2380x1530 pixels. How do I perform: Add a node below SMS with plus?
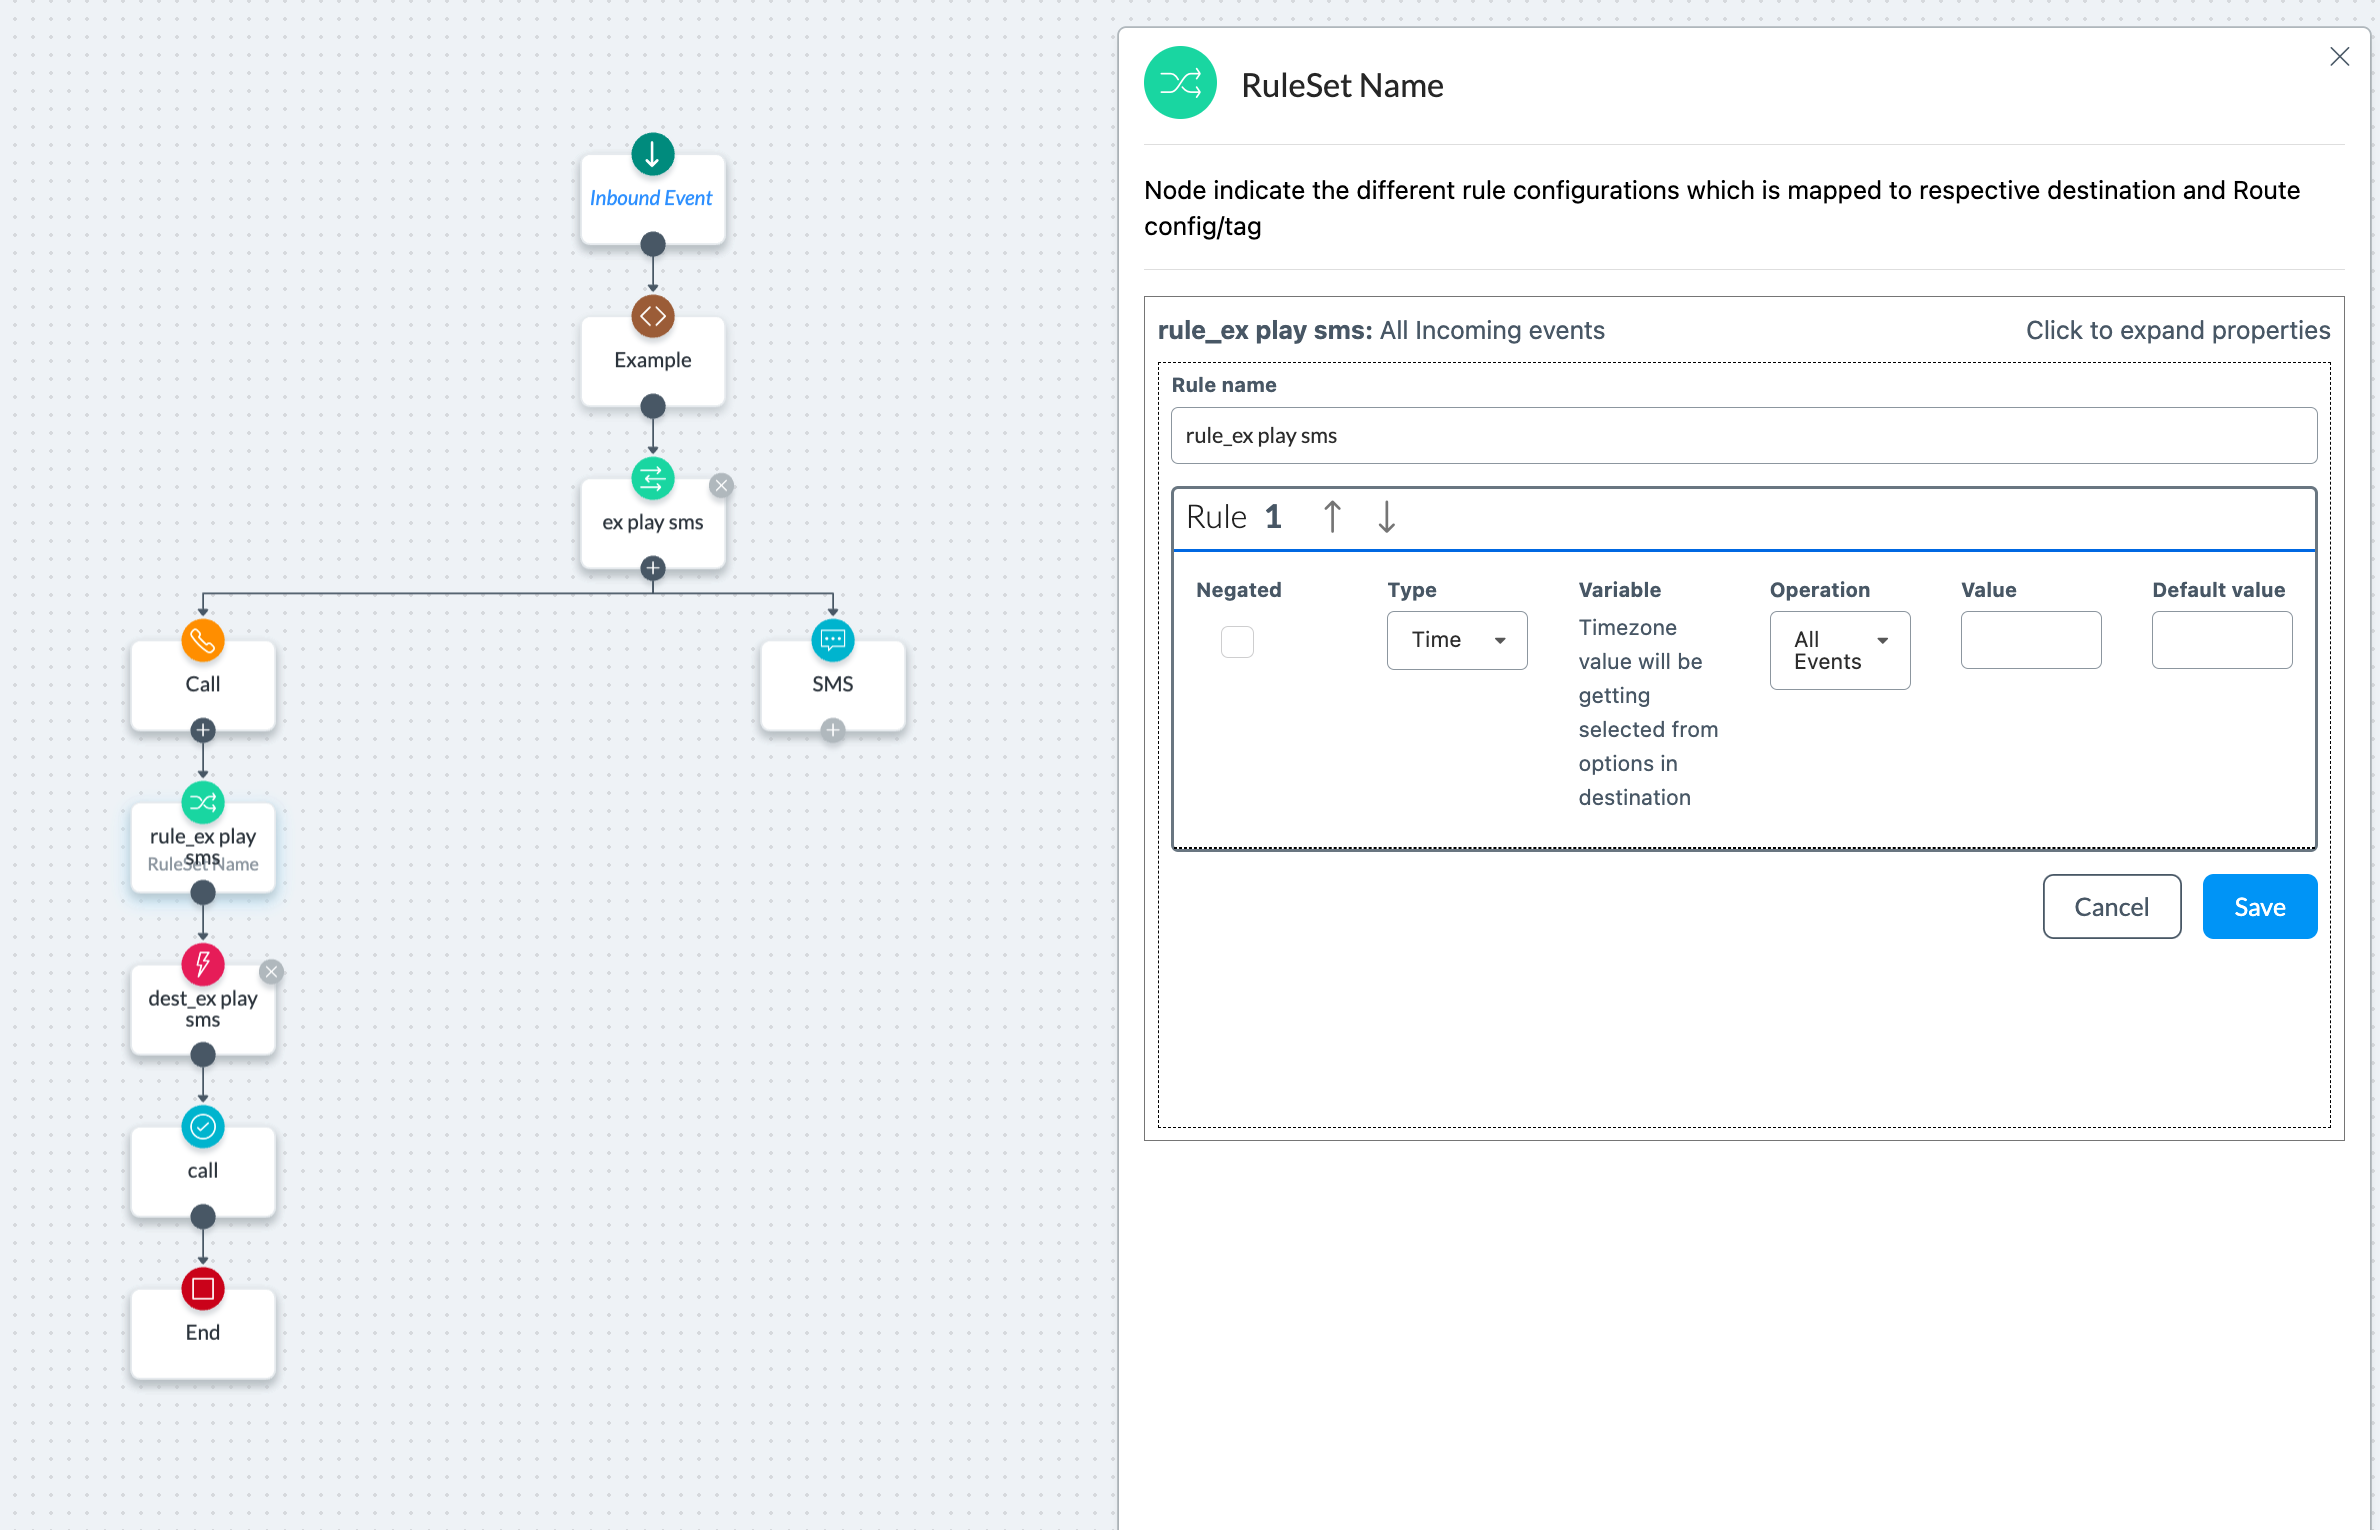832,730
